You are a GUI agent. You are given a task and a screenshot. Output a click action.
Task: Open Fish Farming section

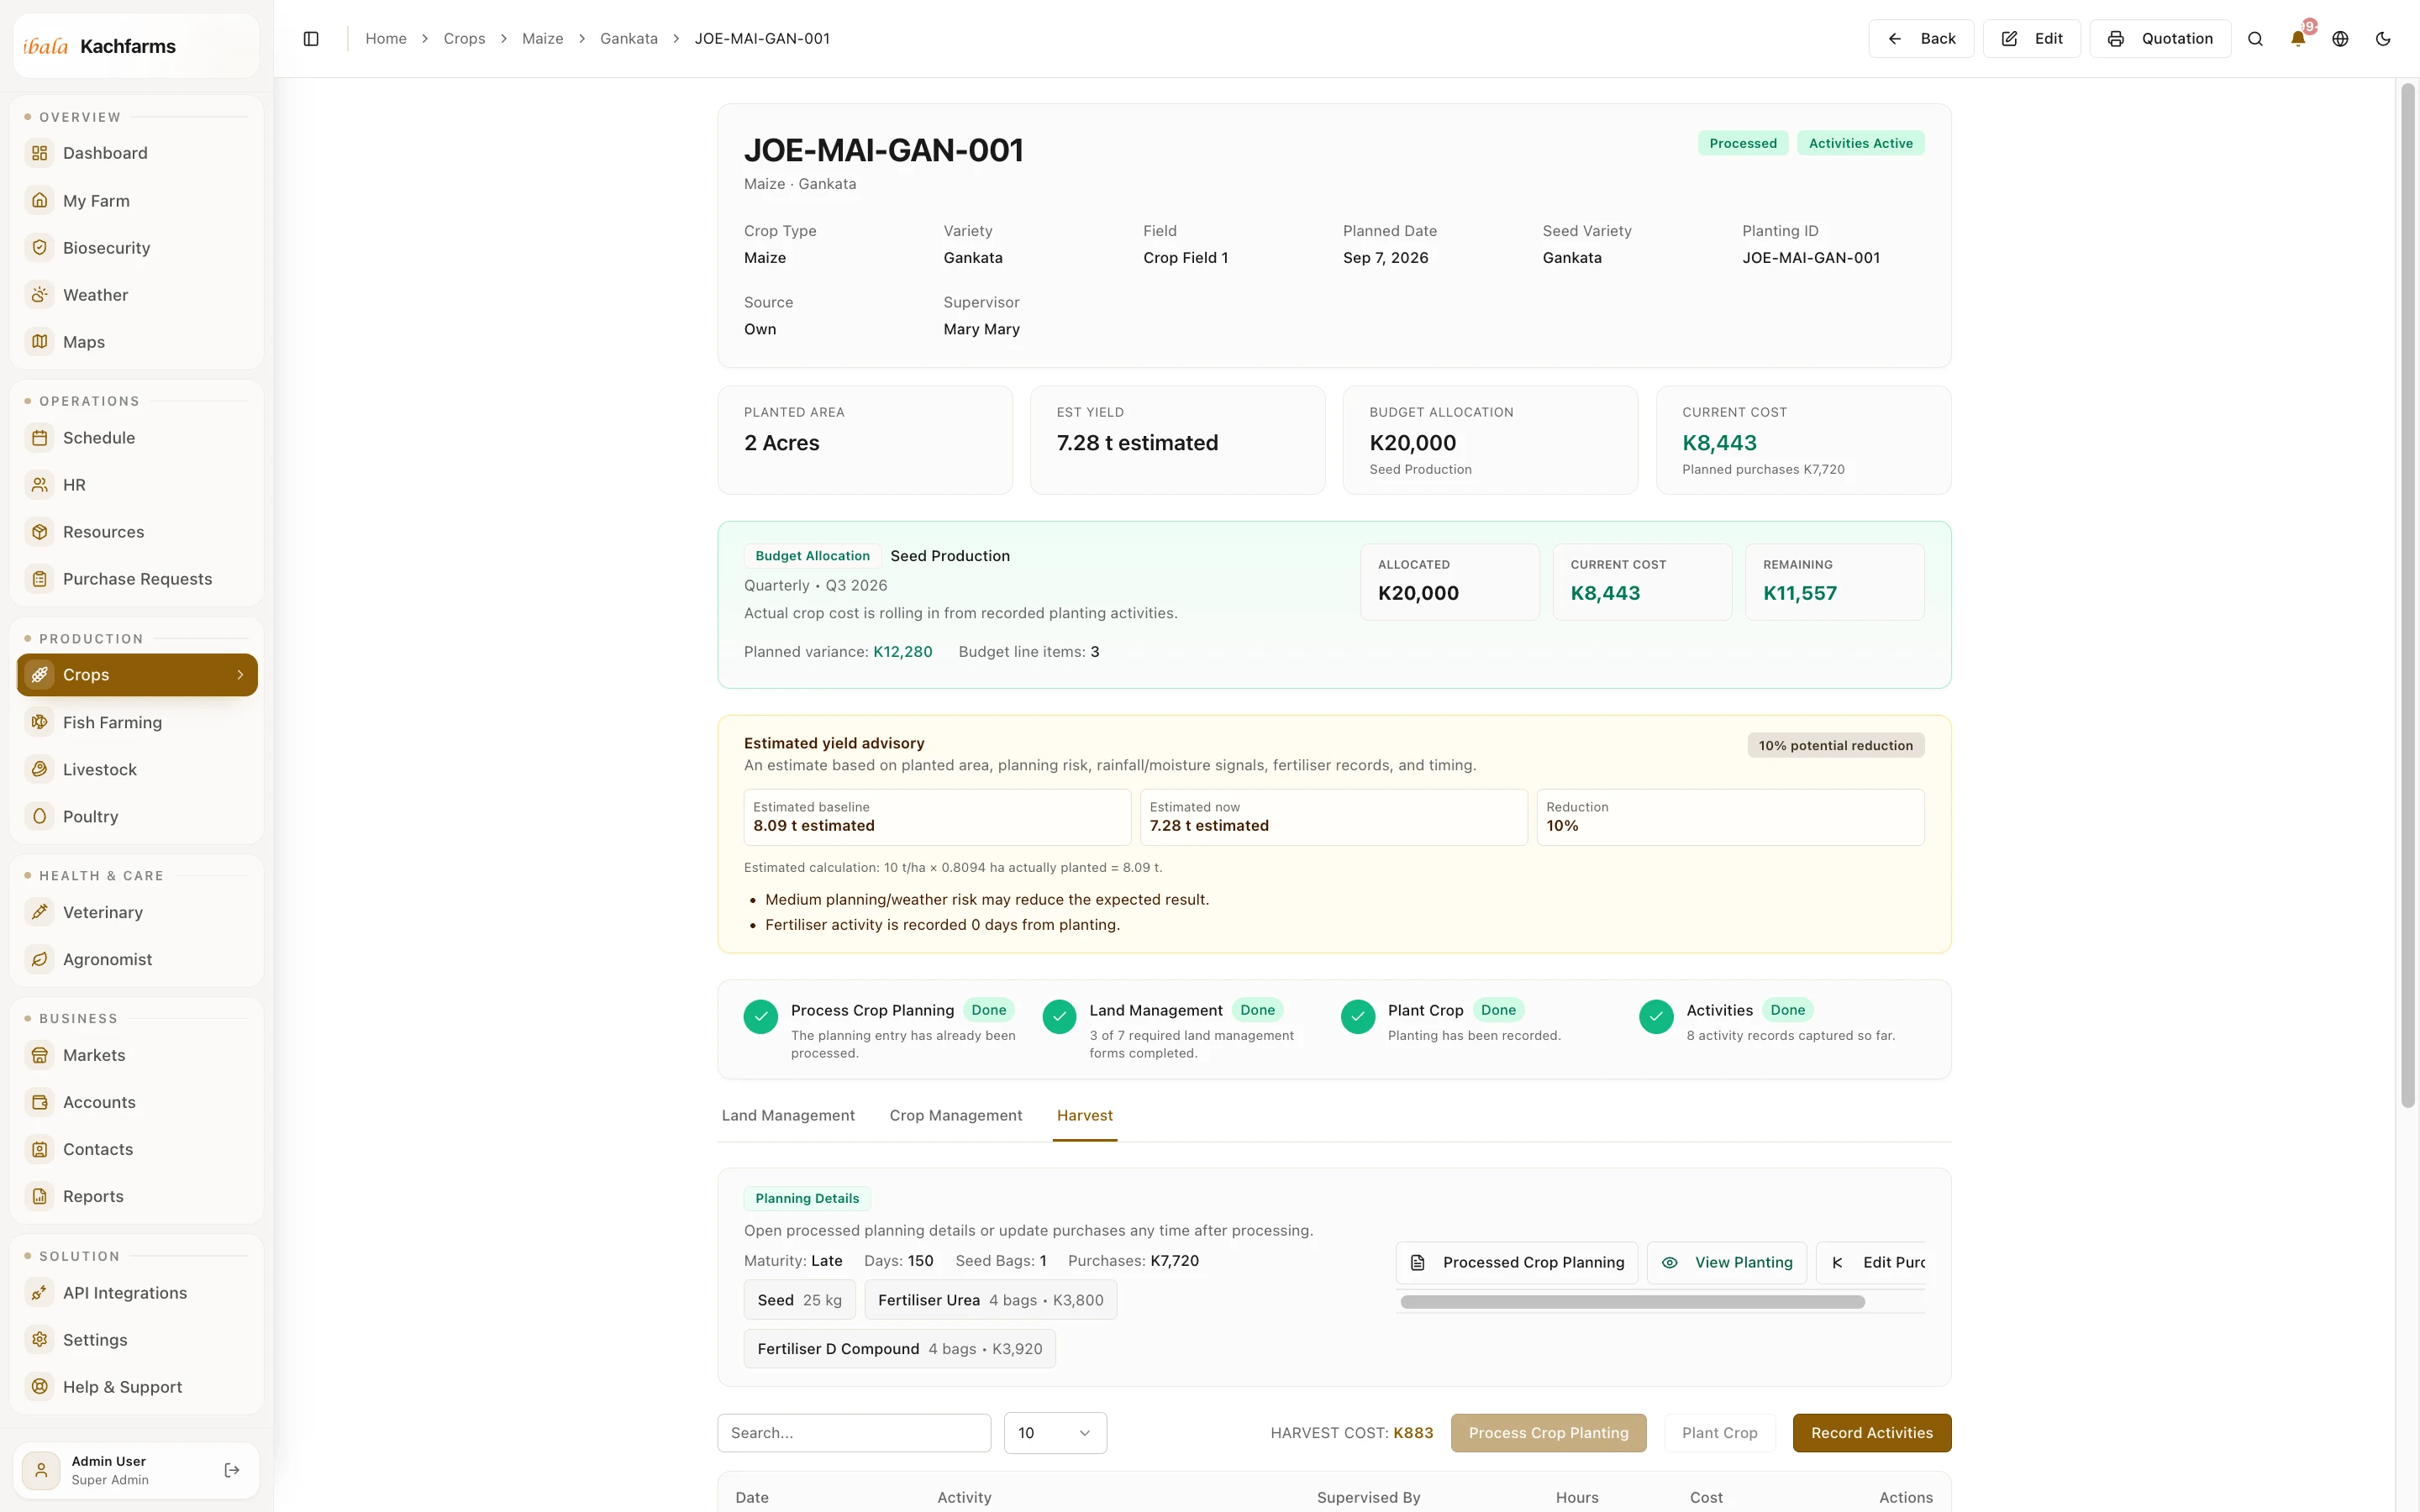click(137, 722)
